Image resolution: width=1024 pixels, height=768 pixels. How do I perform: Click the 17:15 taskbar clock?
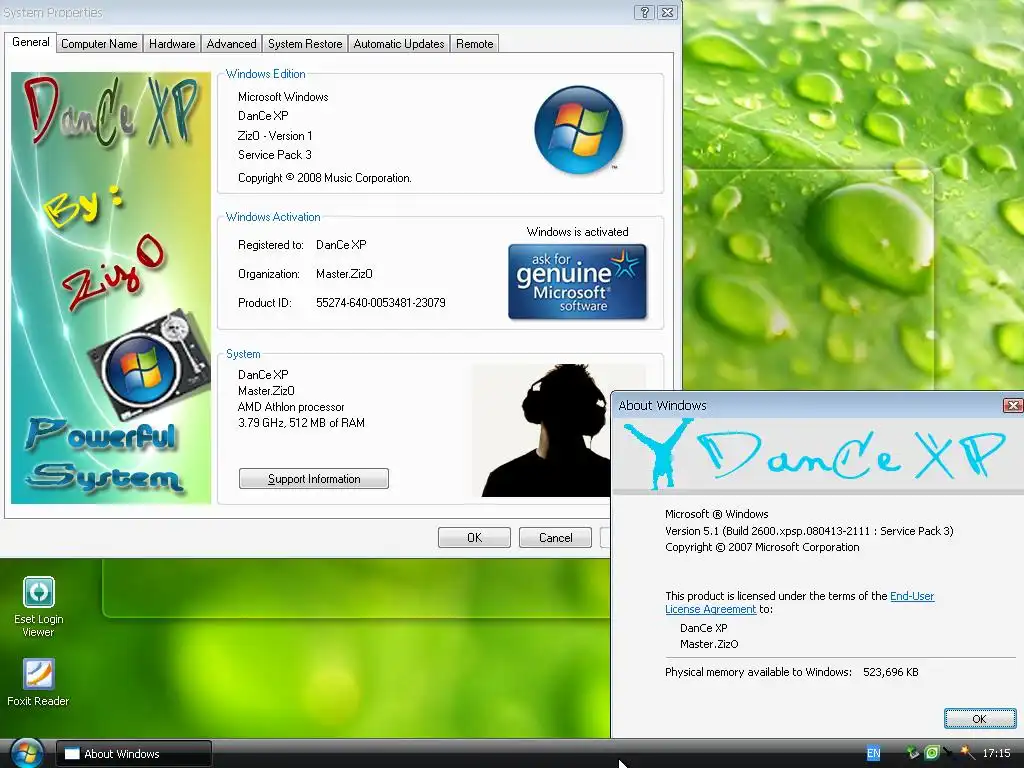pos(996,753)
